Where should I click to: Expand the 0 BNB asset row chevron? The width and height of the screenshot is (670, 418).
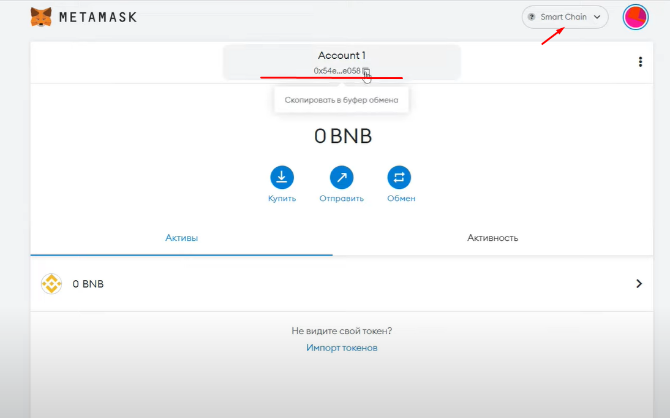(639, 284)
